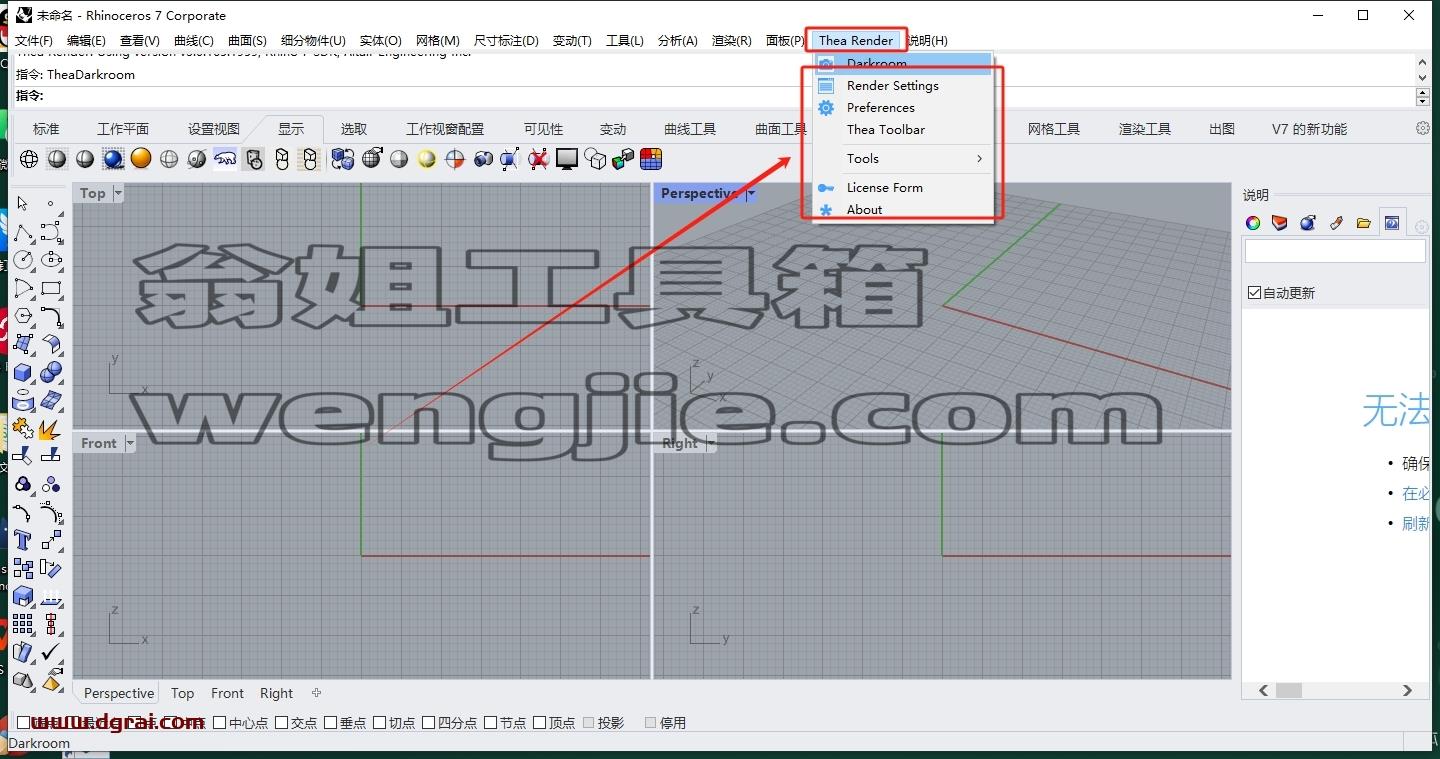Screen dimensions: 1440x759
Task: Switch to the 工作平面 toolbar tab
Action: click(123, 129)
